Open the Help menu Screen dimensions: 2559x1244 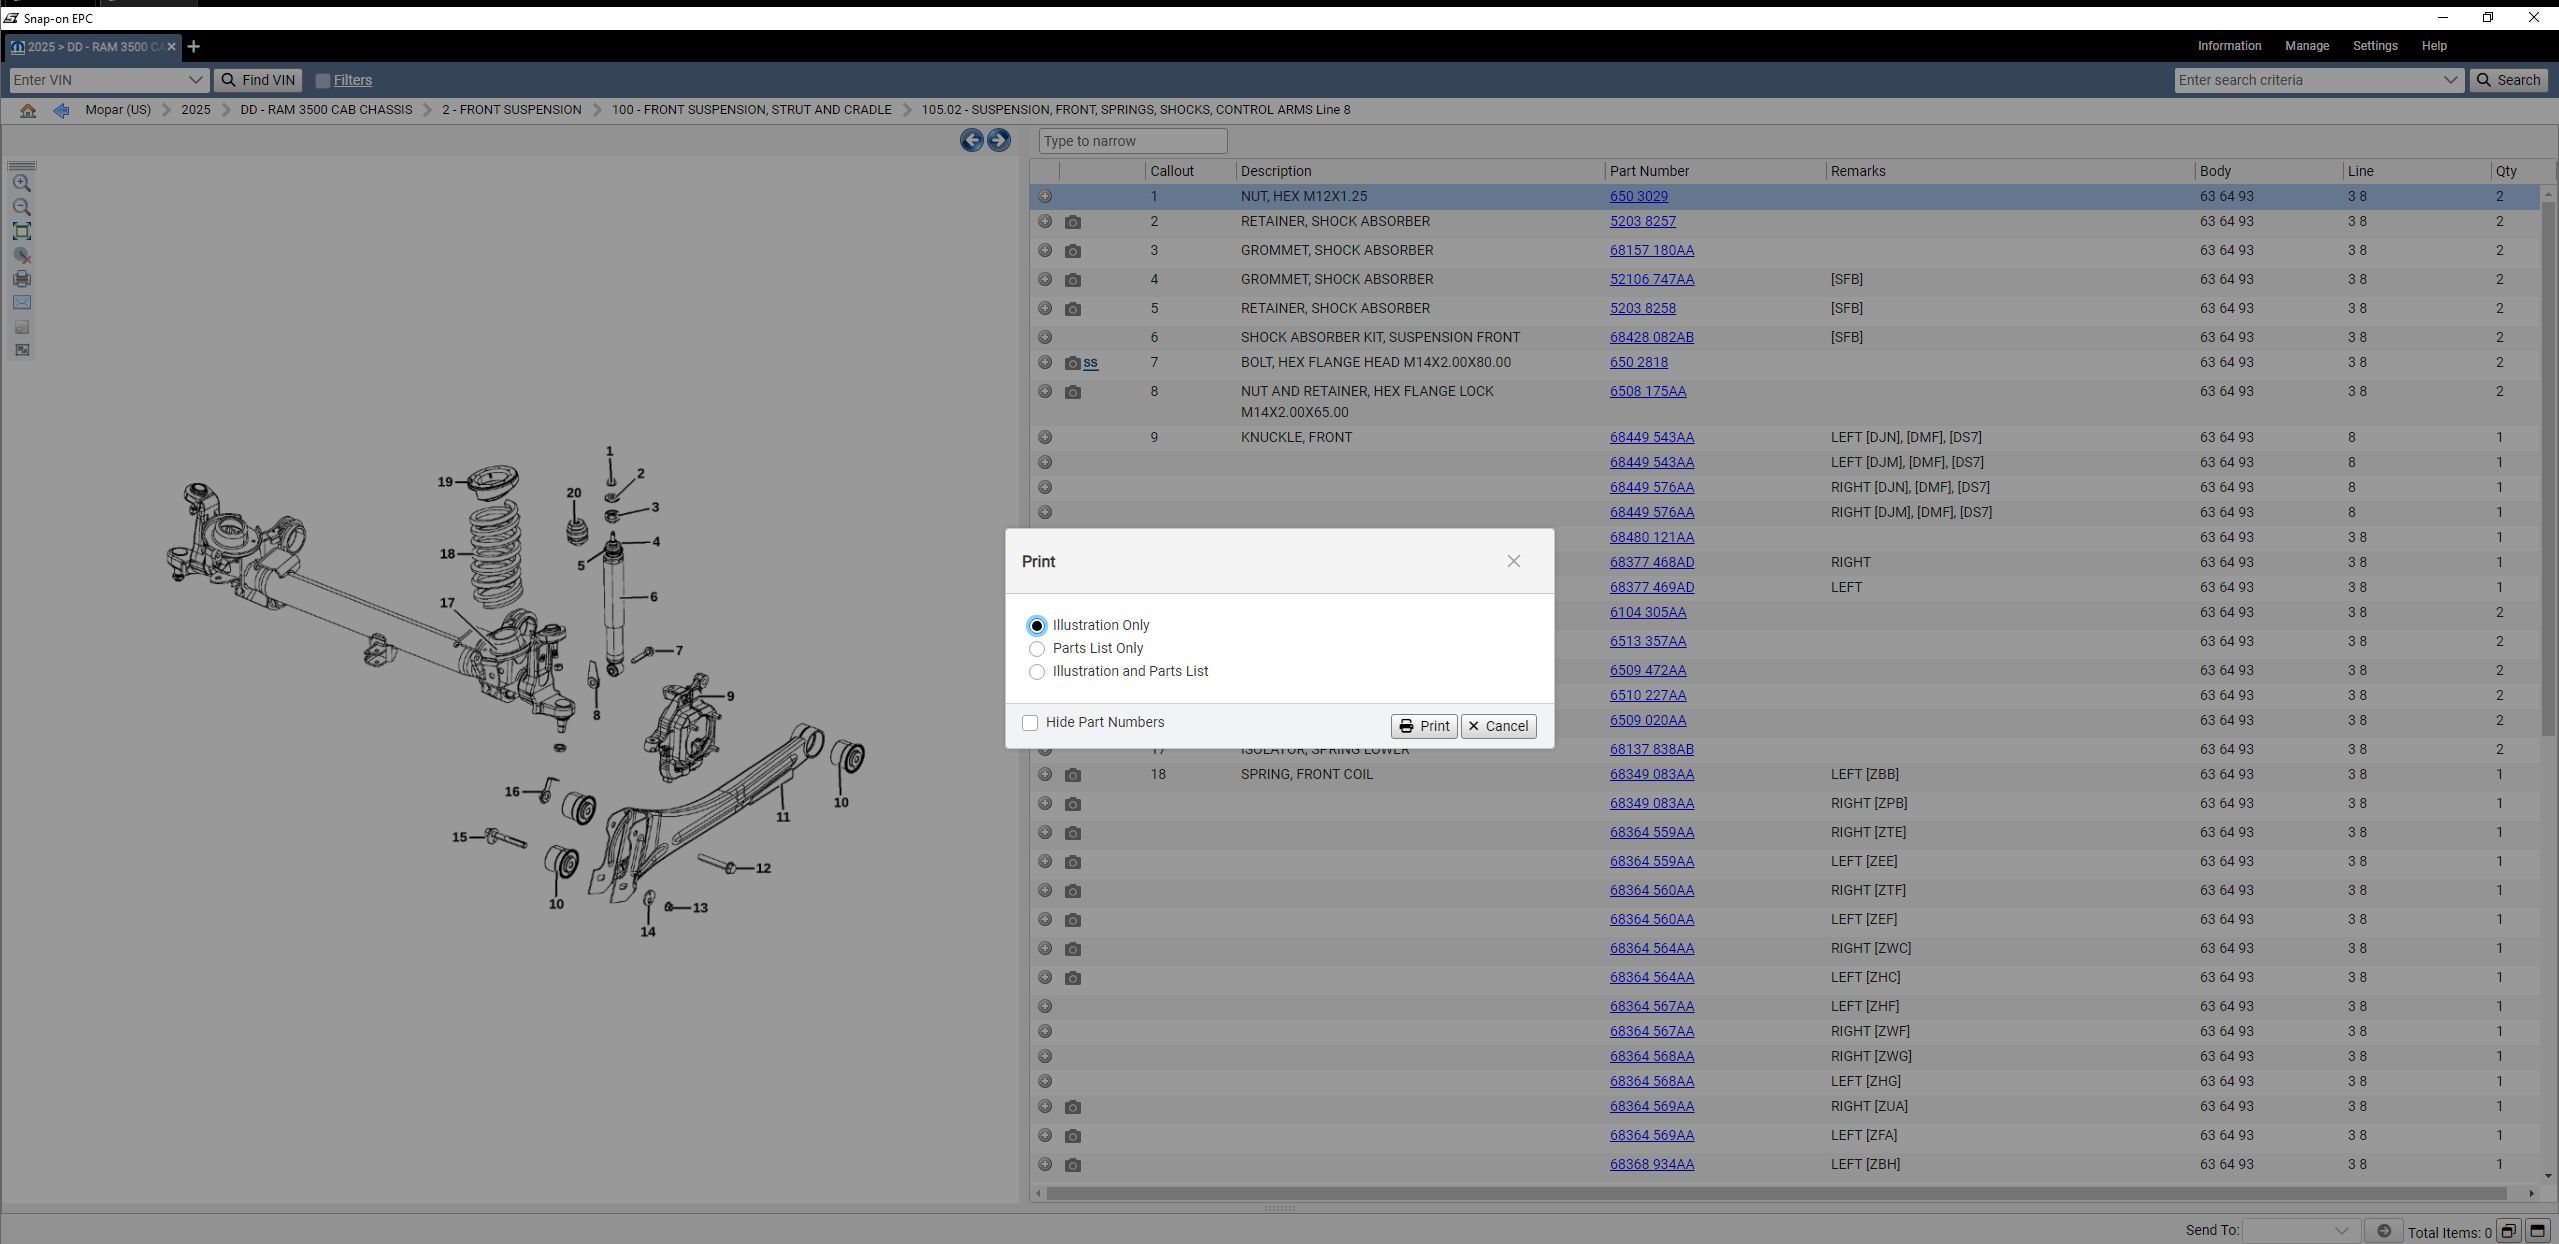pyautogui.click(x=2434, y=46)
